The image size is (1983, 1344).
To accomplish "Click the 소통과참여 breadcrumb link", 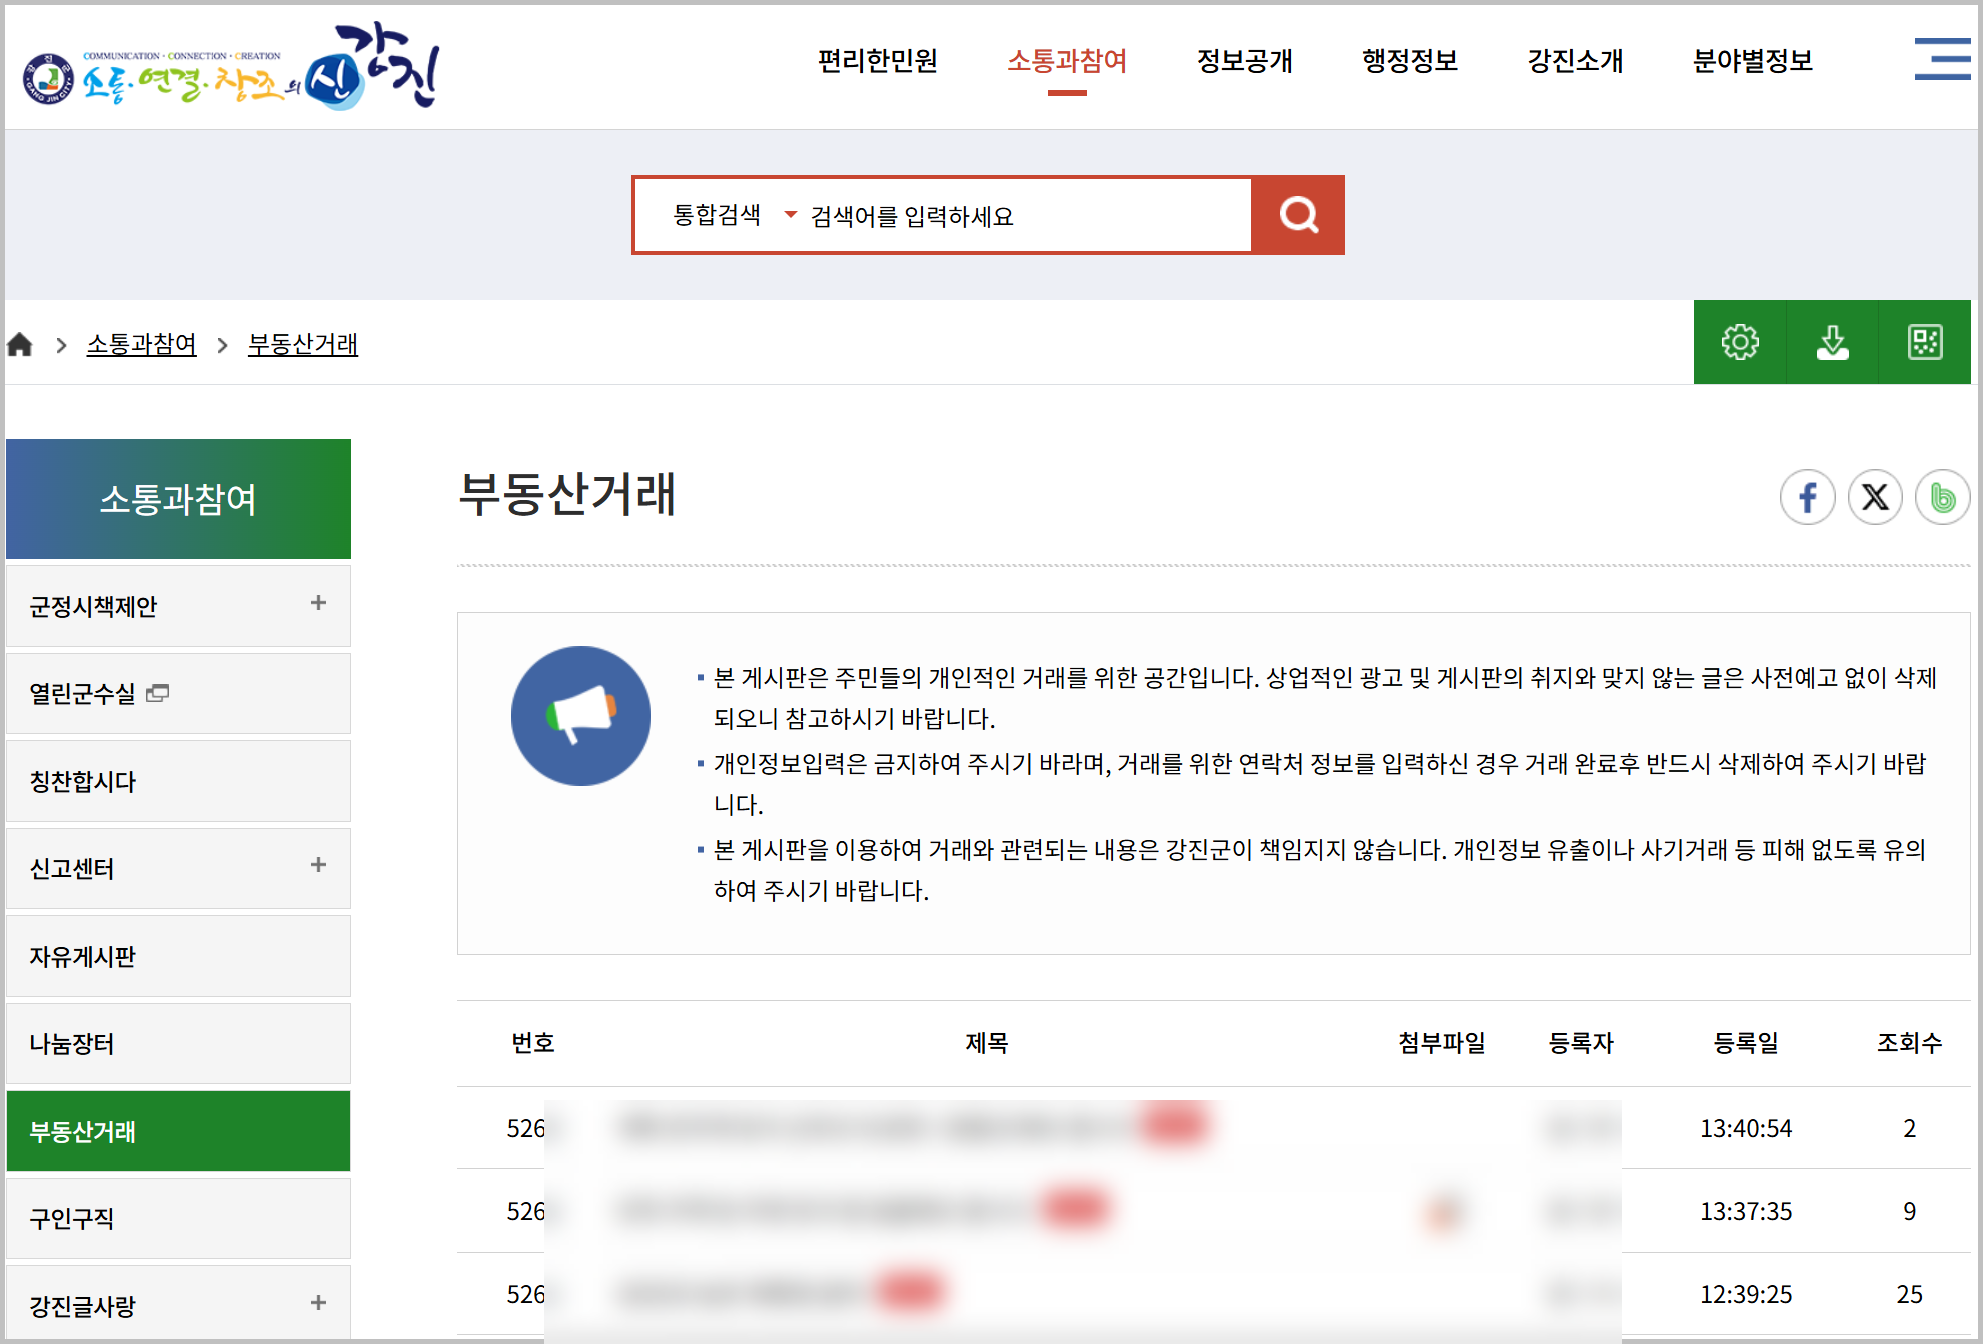I will coord(141,345).
